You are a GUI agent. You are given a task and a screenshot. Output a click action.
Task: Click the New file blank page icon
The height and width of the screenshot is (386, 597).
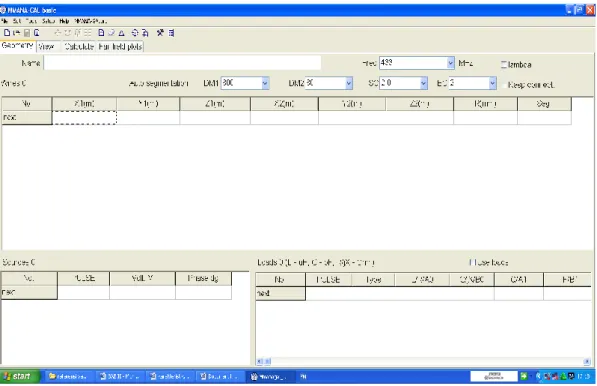[x=7, y=33]
